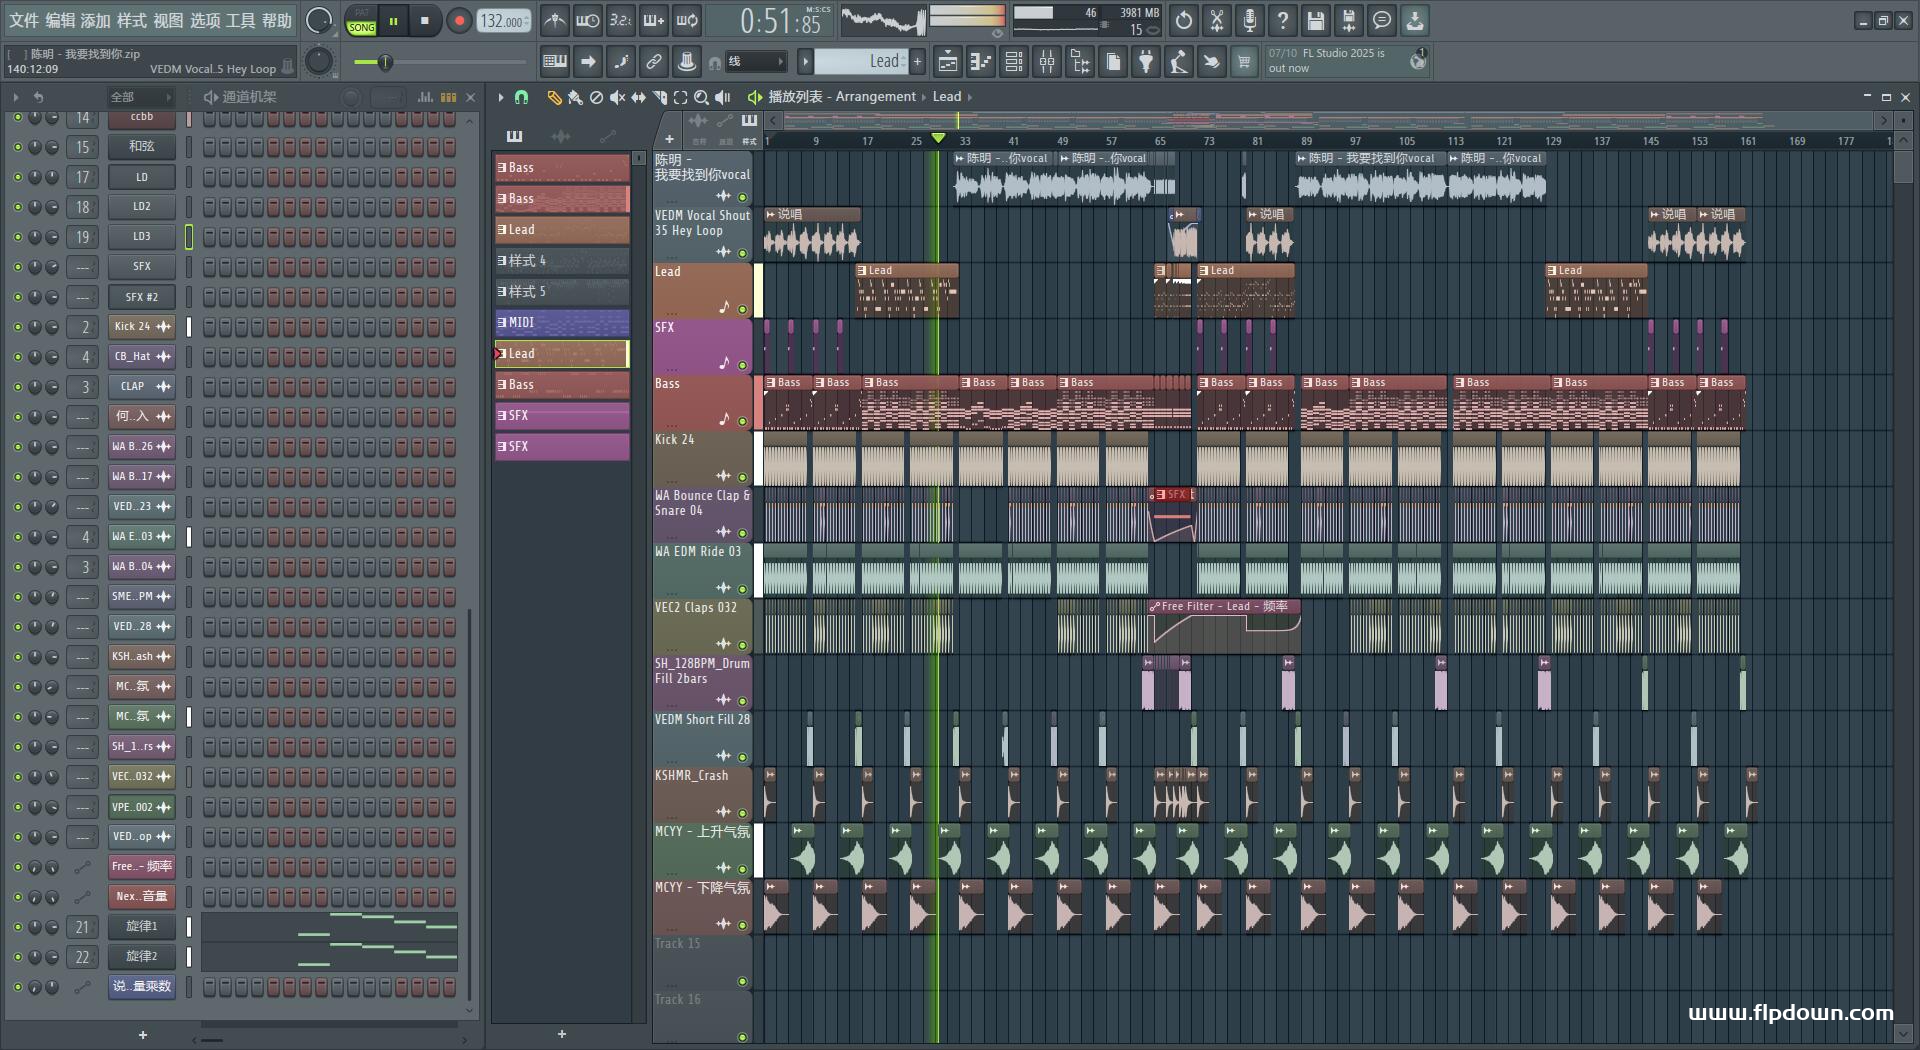Open the plugin picker plug icon
Screen dimensions: 1920x1050
point(1146,62)
